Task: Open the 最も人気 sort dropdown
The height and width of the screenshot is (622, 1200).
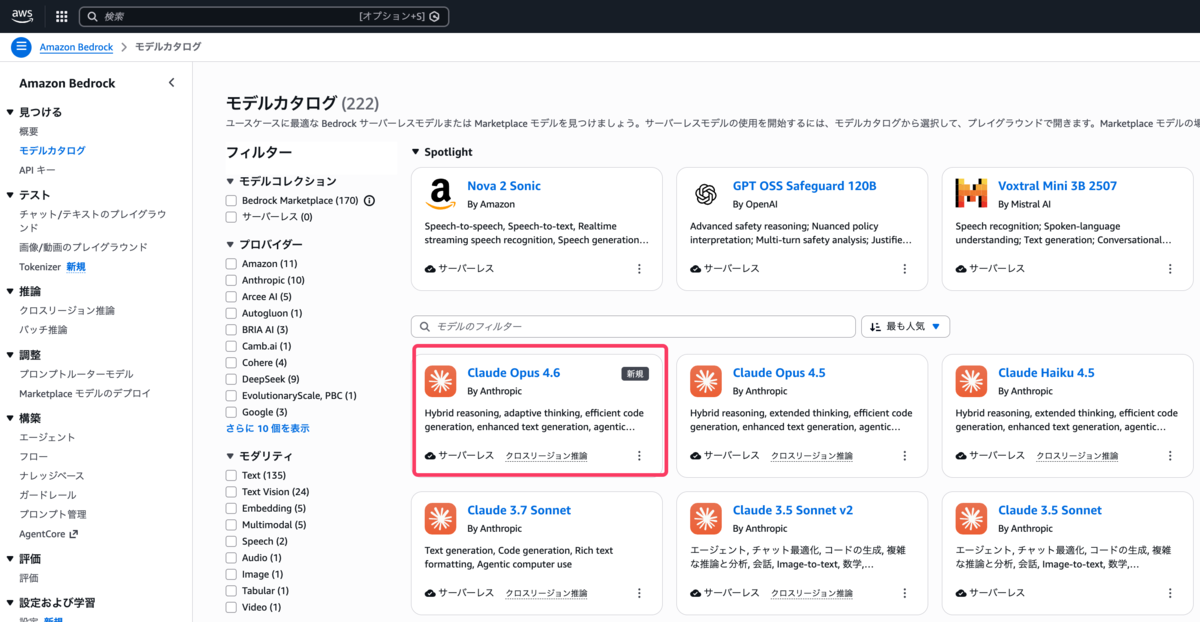Action: (x=905, y=327)
